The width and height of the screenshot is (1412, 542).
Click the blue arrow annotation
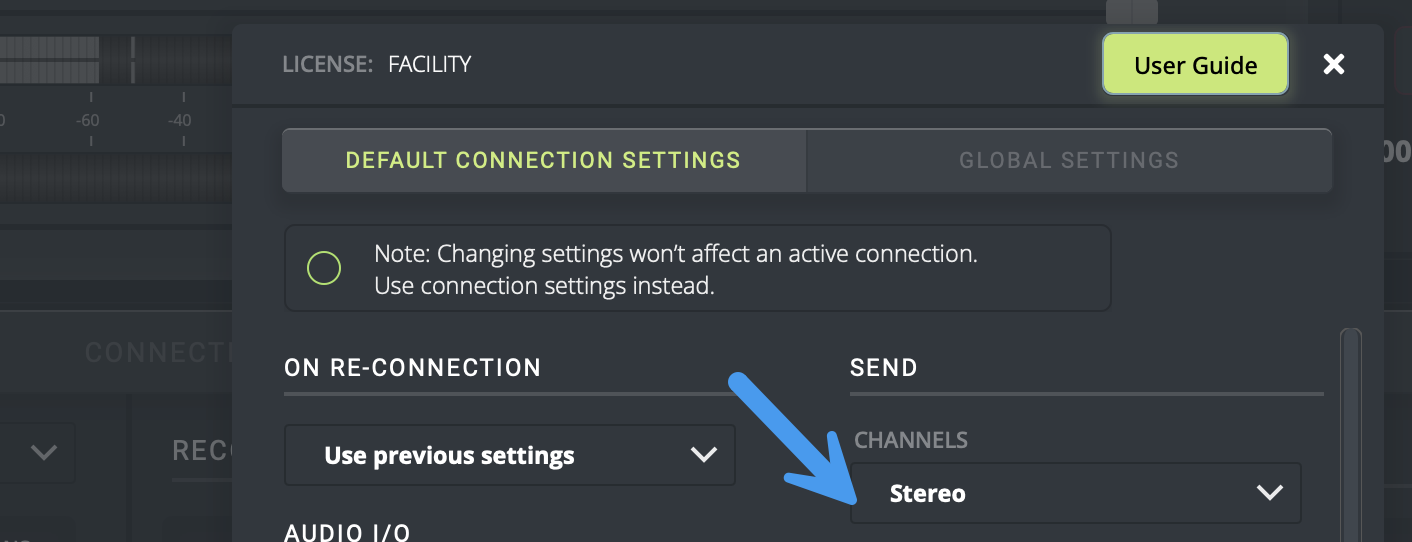[790, 438]
